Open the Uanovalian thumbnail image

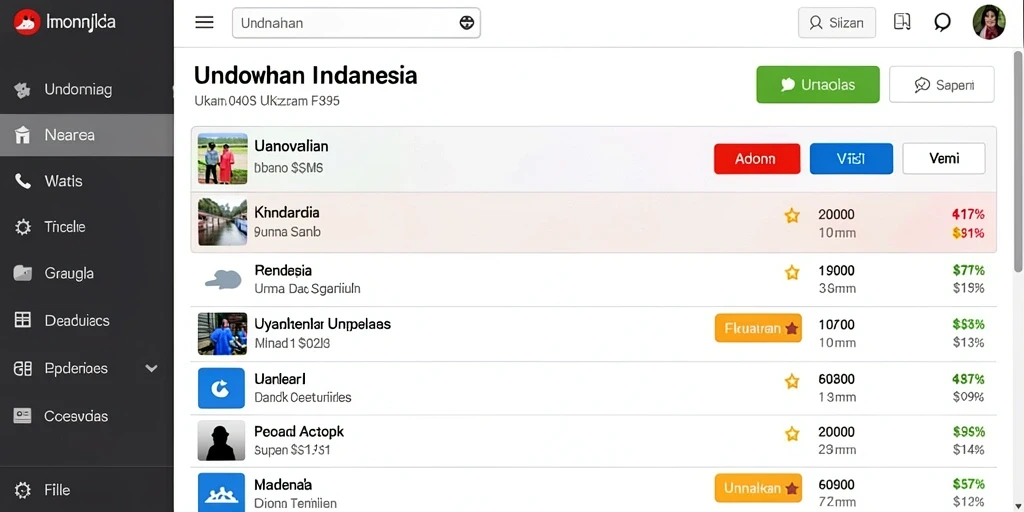pos(222,159)
